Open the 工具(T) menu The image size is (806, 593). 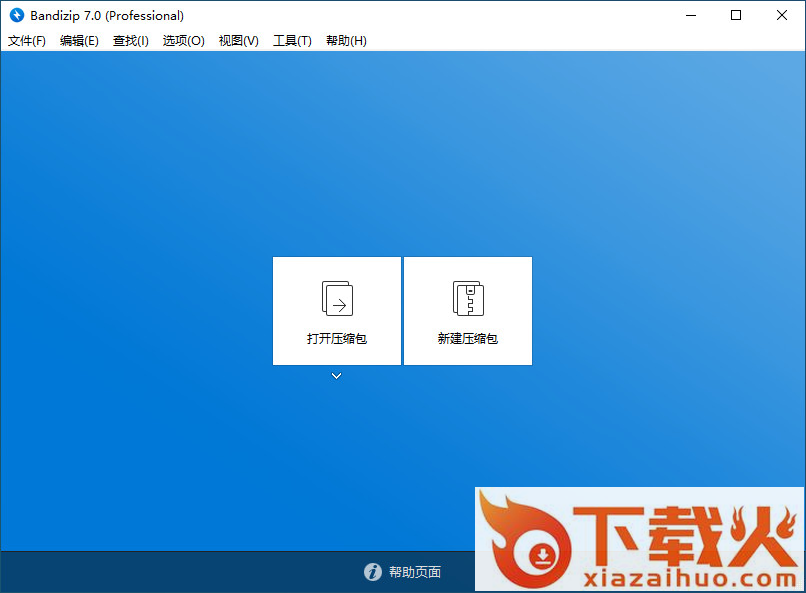(x=292, y=41)
